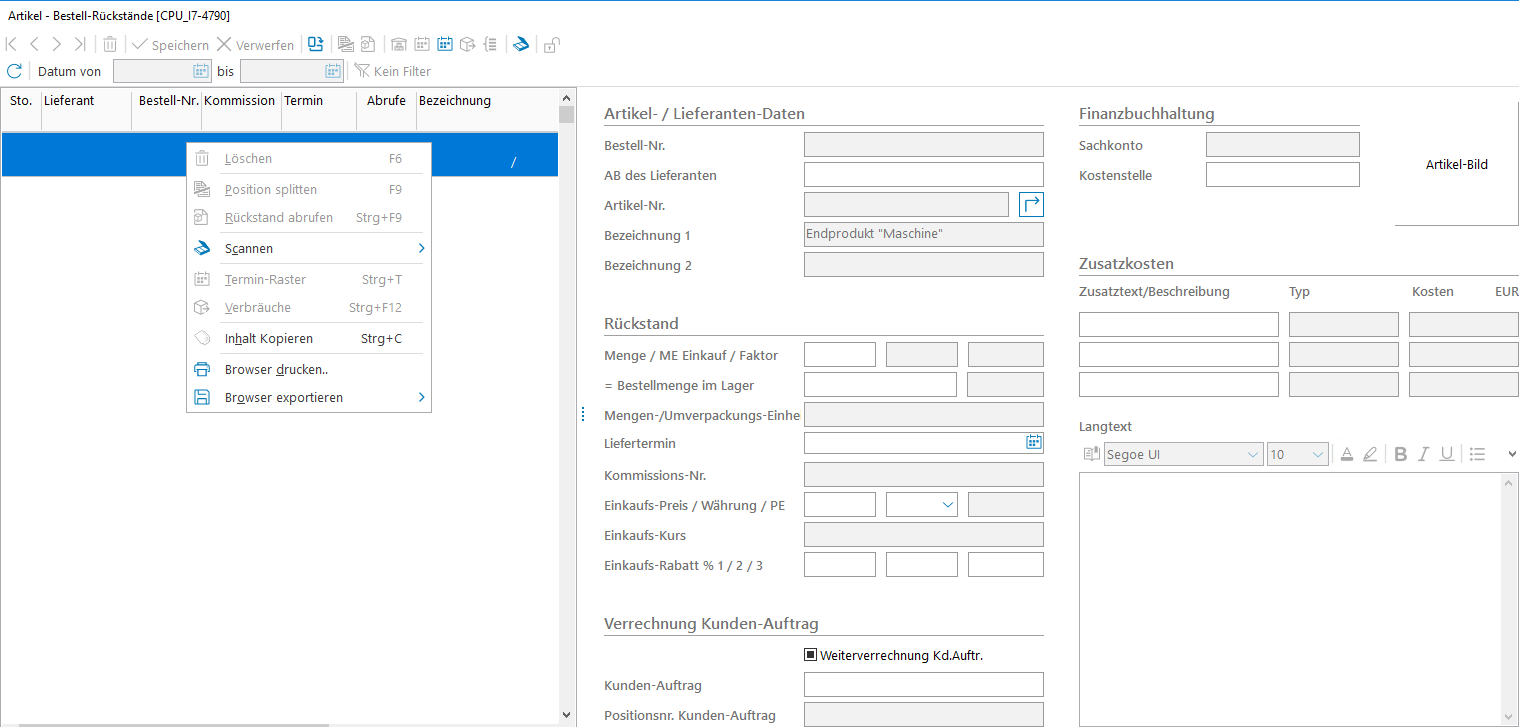Click into the AB des Lieferanten field
1519x727 pixels.
923,175
